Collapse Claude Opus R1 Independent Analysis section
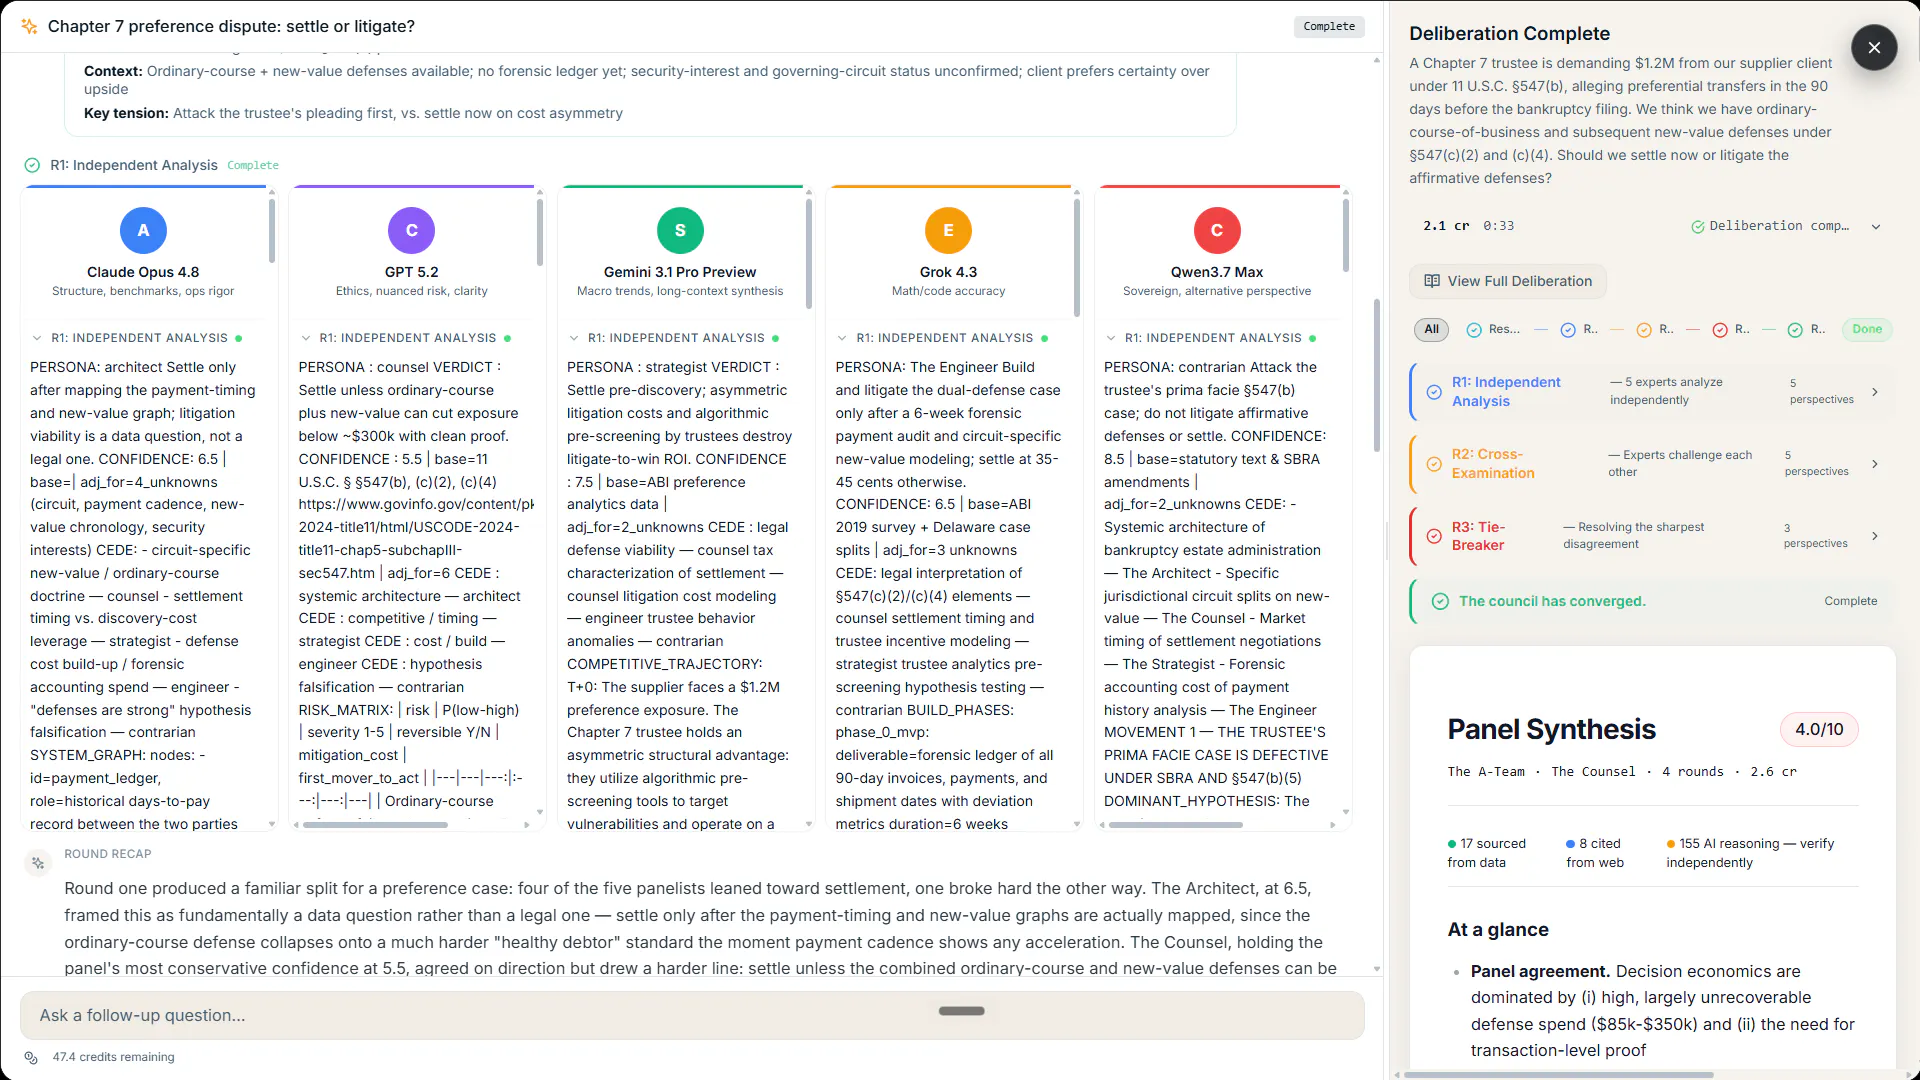 [x=37, y=338]
